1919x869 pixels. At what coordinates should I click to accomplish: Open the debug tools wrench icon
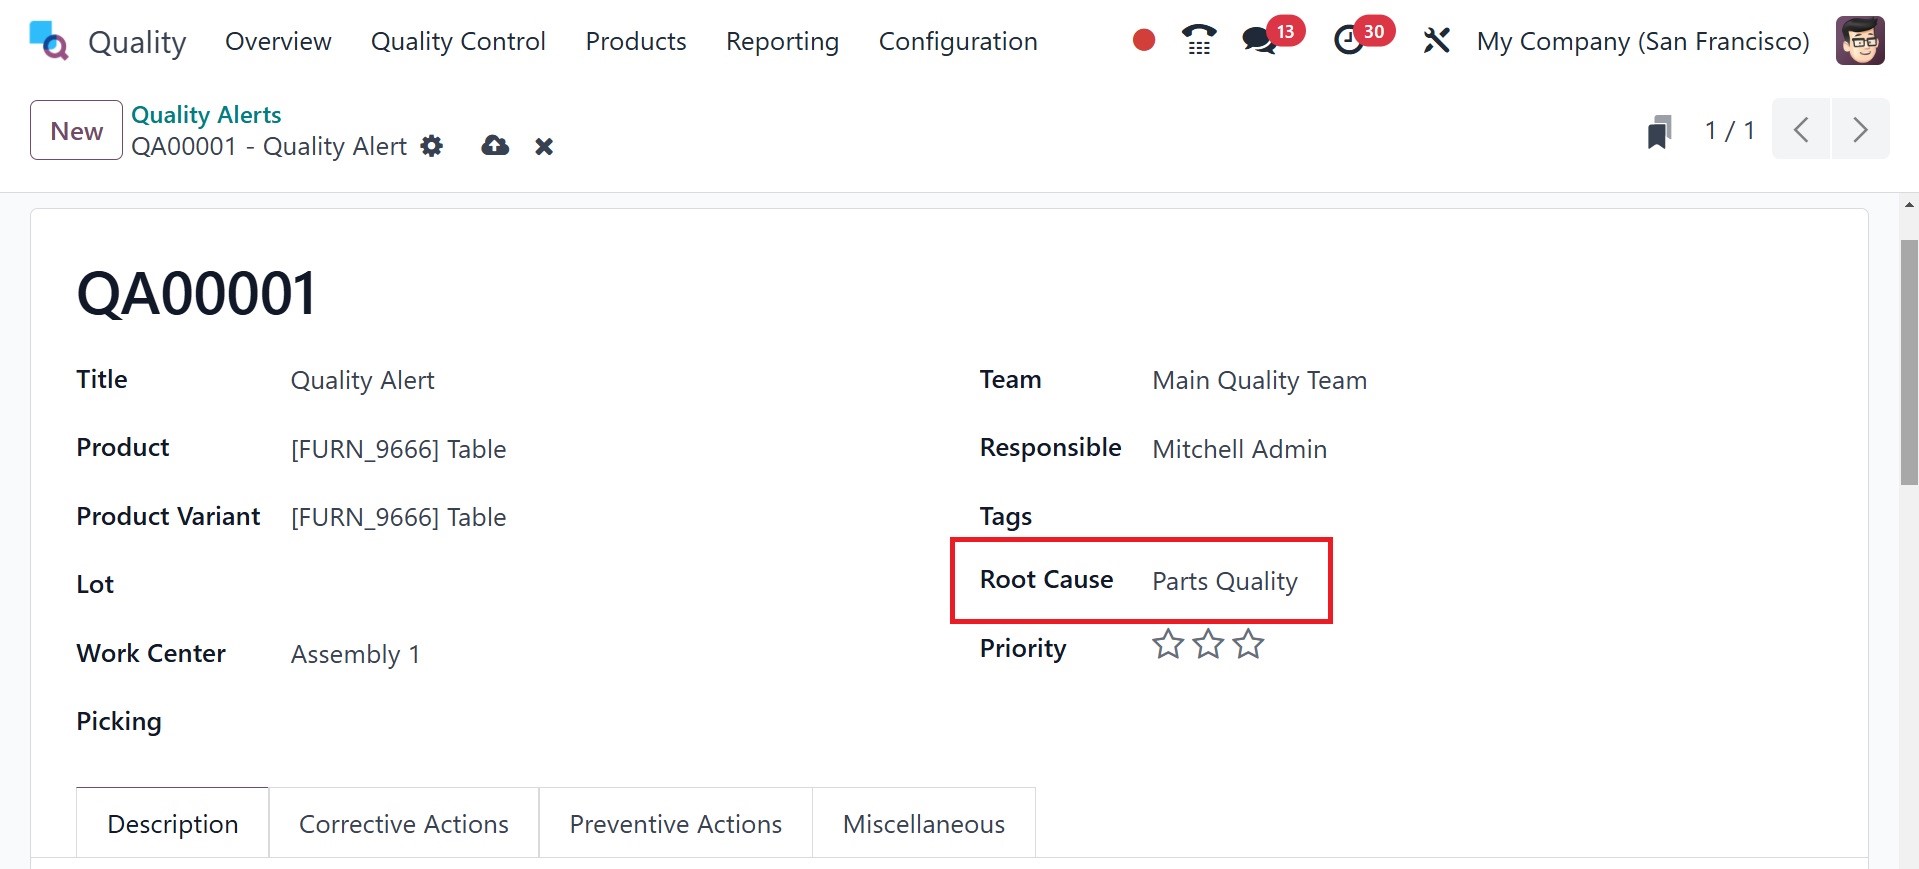pos(1436,41)
